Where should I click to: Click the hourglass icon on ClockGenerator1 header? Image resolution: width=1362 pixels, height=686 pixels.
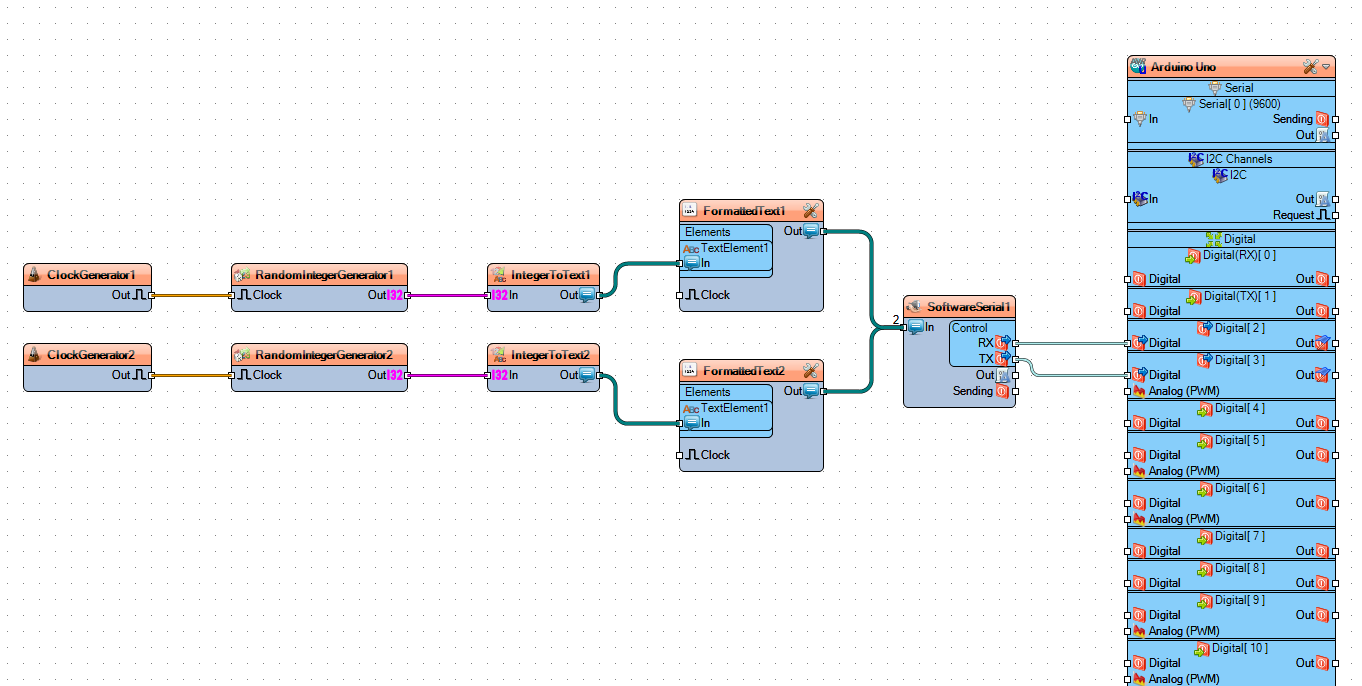[x=33, y=274]
